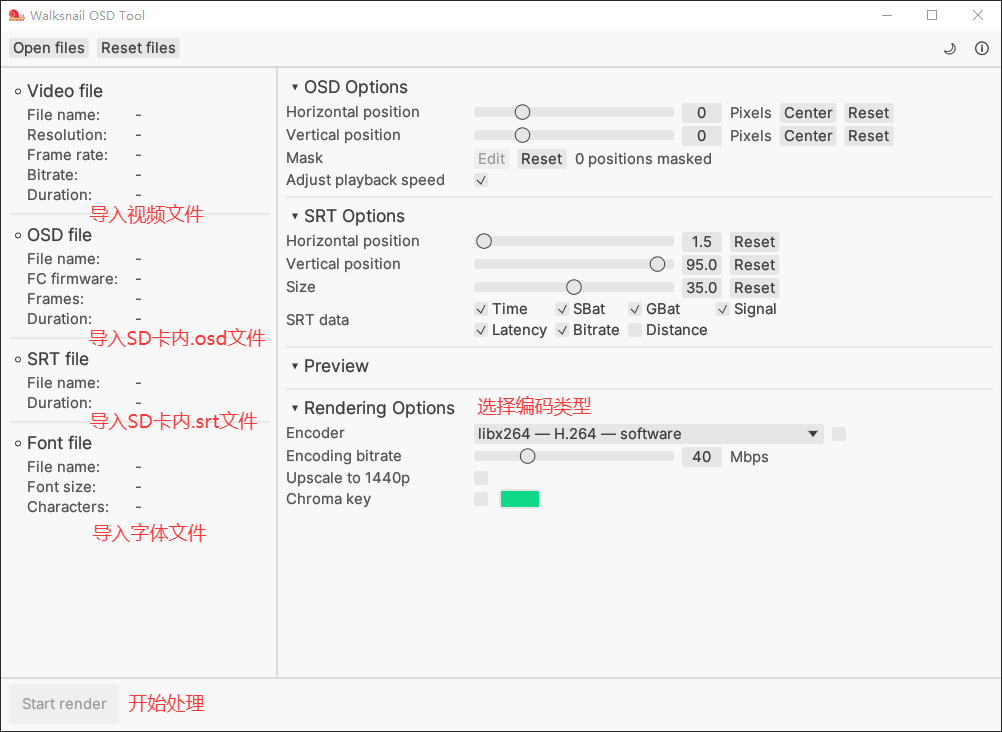Uncheck the Signal checkbox
The height and width of the screenshot is (732, 1002).
point(723,309)
